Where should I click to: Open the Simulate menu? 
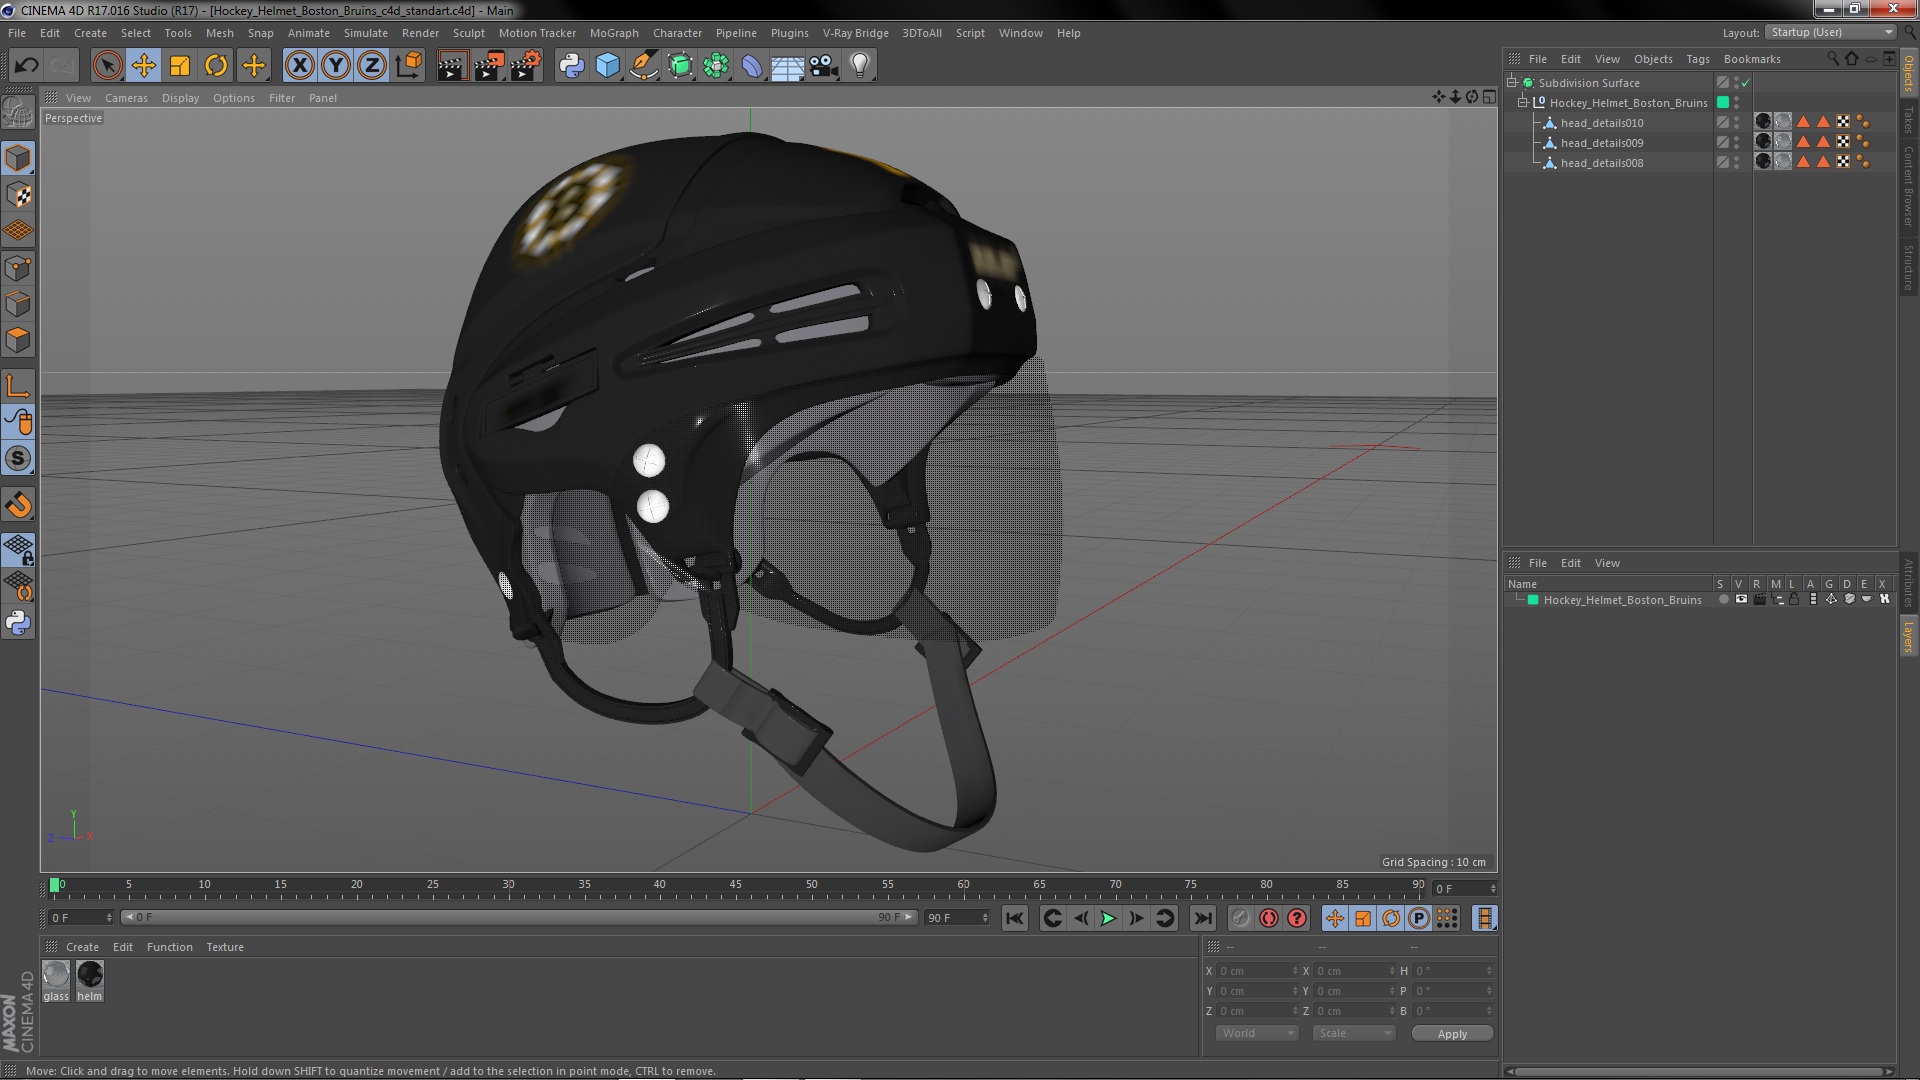[366, 33]
